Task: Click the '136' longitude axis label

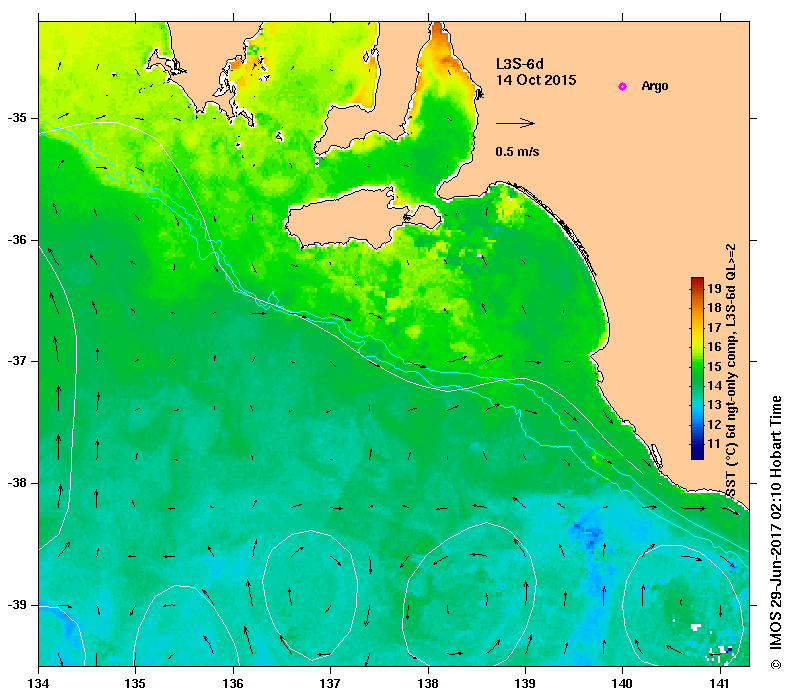Action: pyautogui.click(x=233, y=684)
